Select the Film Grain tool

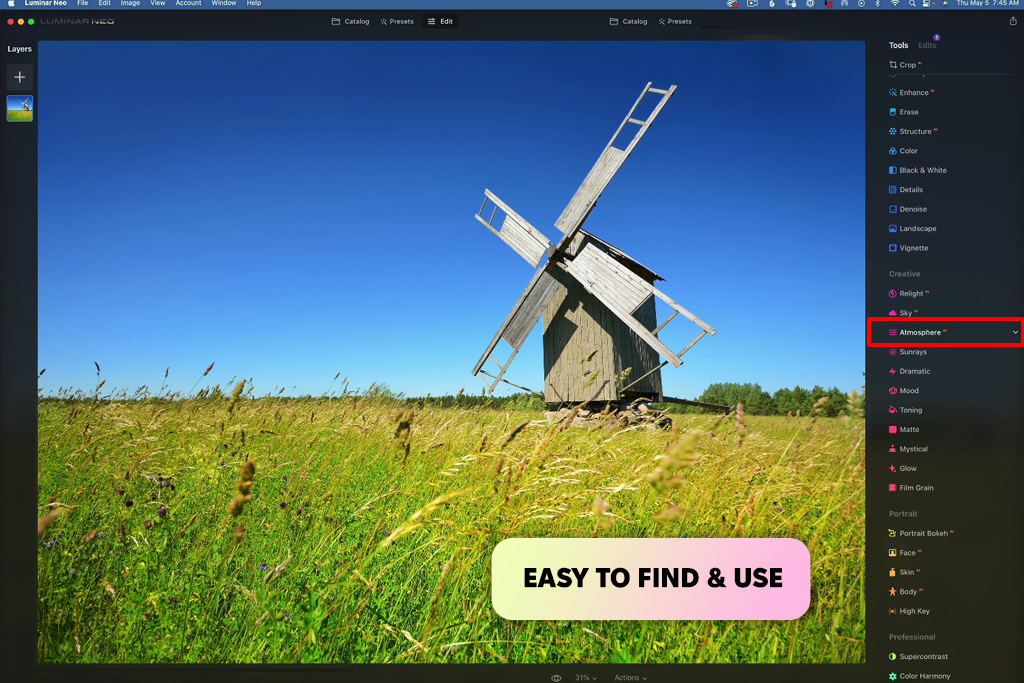click(912, 488)
